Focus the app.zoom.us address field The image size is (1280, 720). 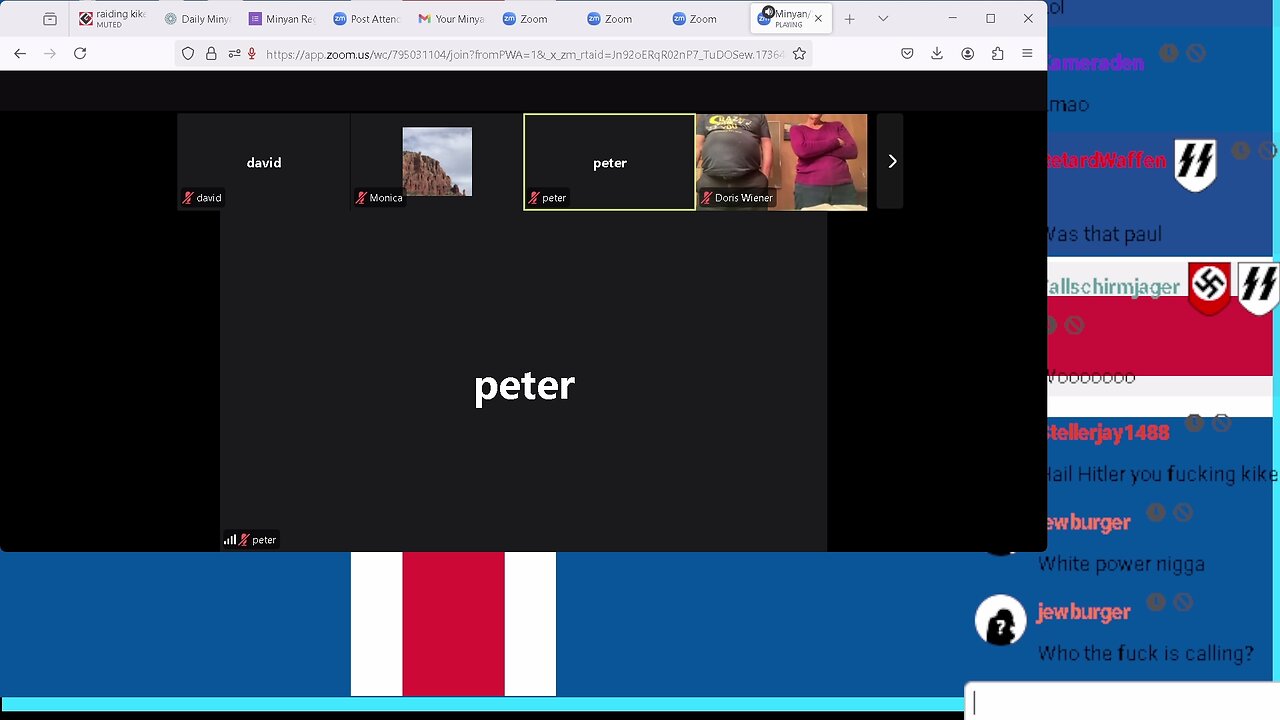[525, 54]
